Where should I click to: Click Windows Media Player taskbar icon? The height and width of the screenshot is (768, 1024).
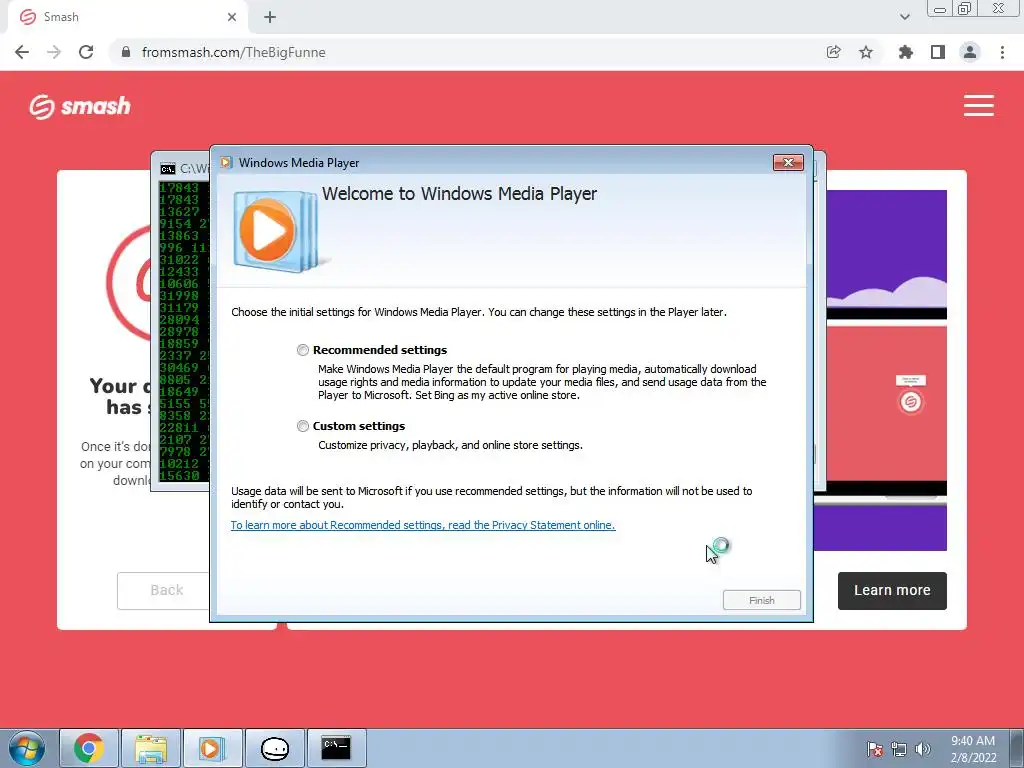tap(212, 748)
